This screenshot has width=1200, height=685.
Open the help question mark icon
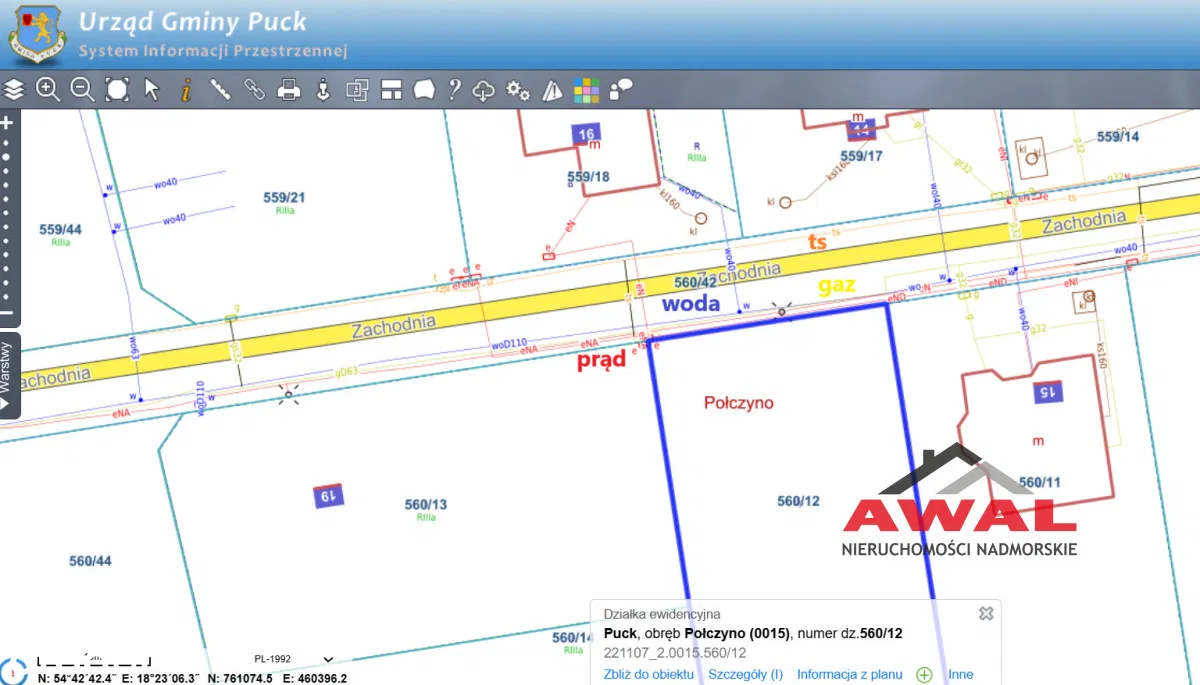tap(454, 90)
